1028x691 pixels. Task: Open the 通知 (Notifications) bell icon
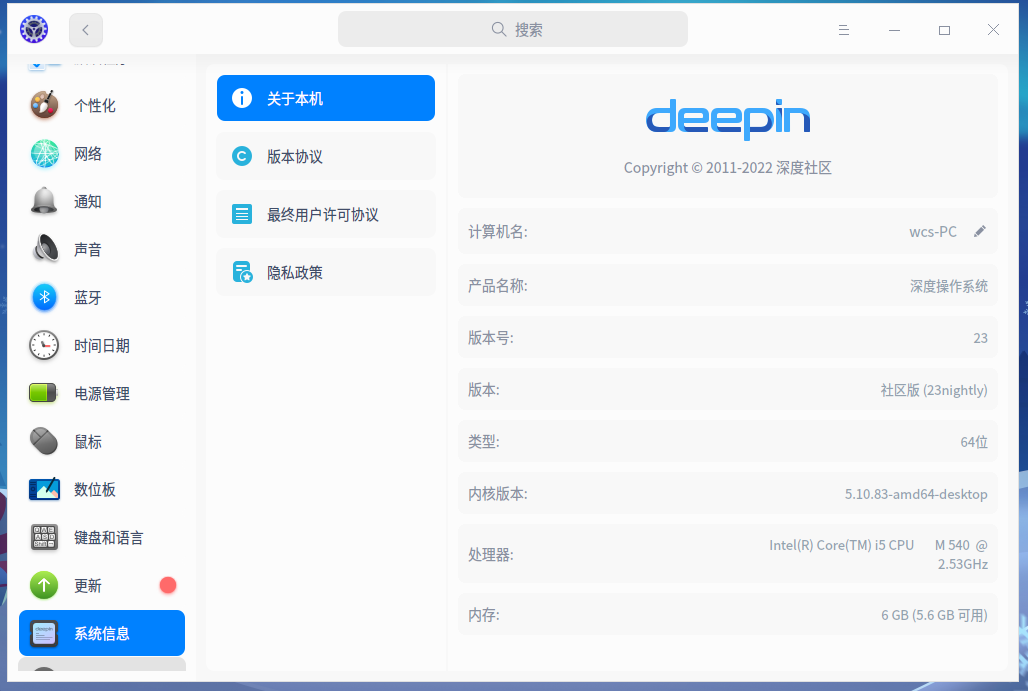click(44, 201)
